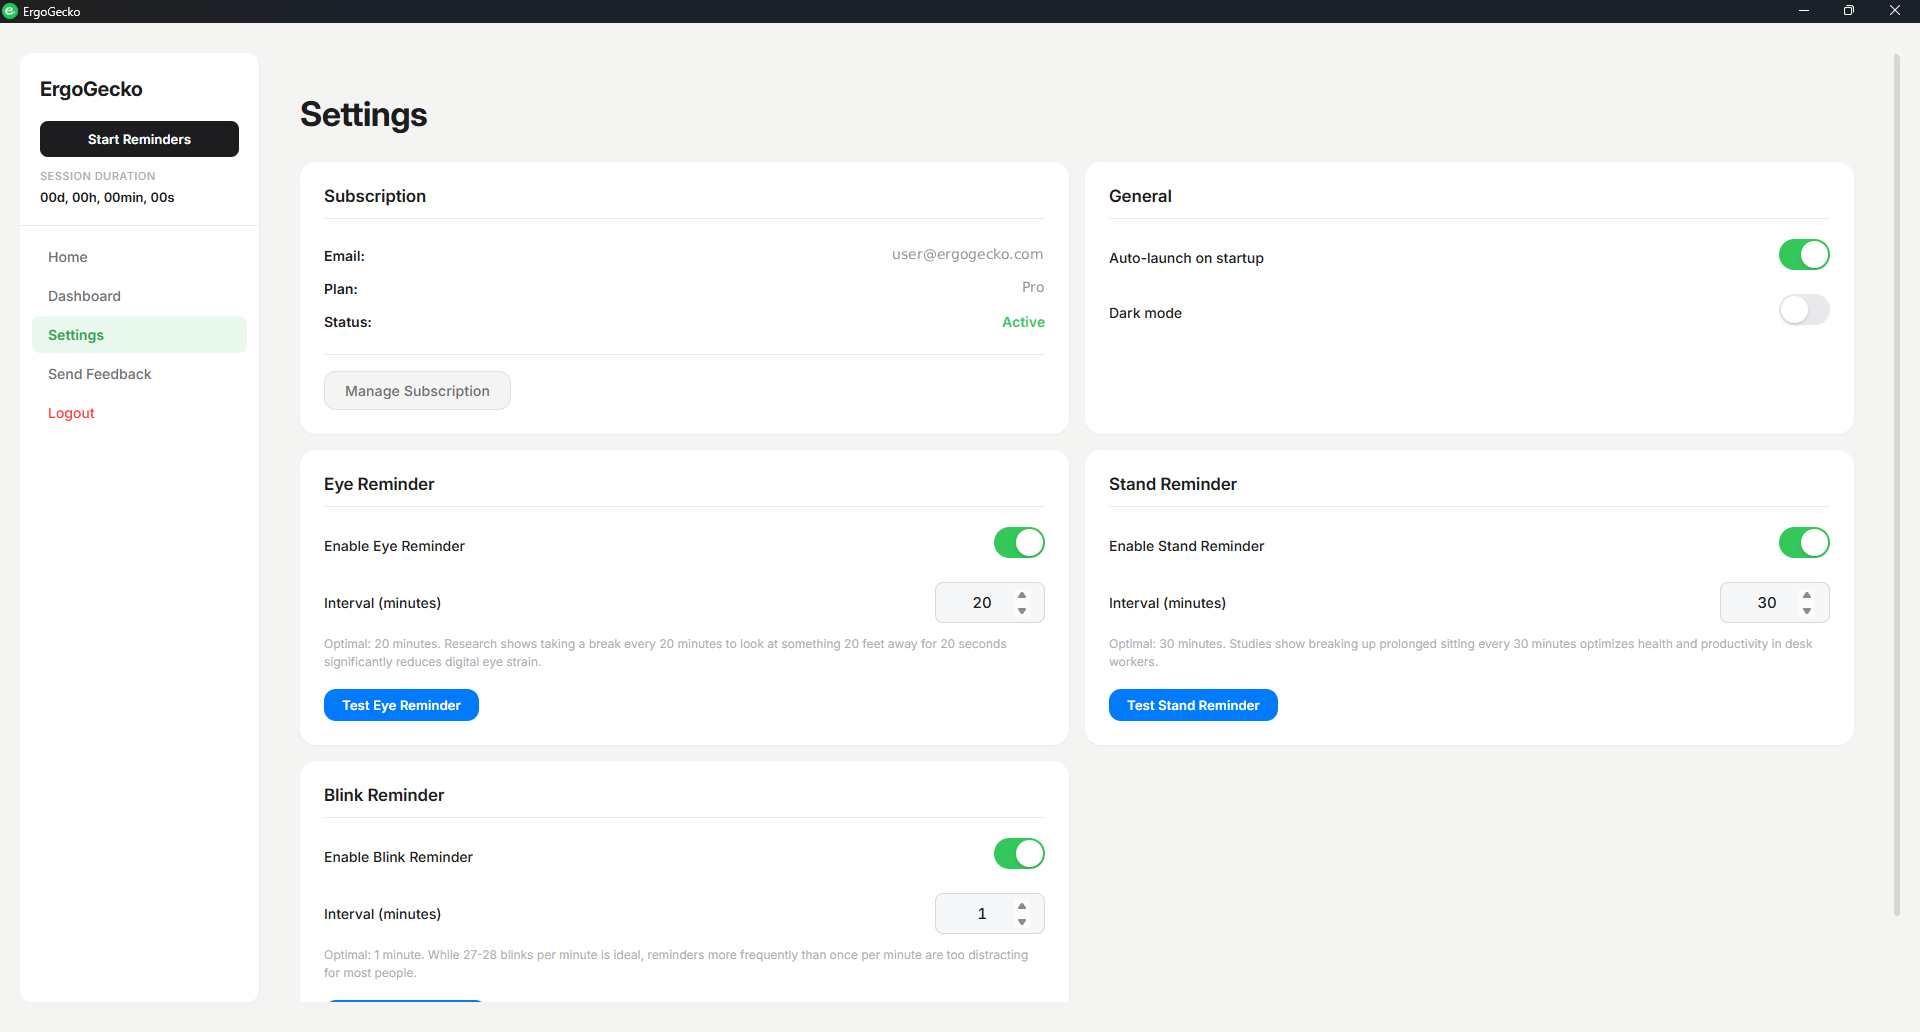Toggle Auto-launch on startup
Viewport: 1920px width, 1032px height.
1804,255
